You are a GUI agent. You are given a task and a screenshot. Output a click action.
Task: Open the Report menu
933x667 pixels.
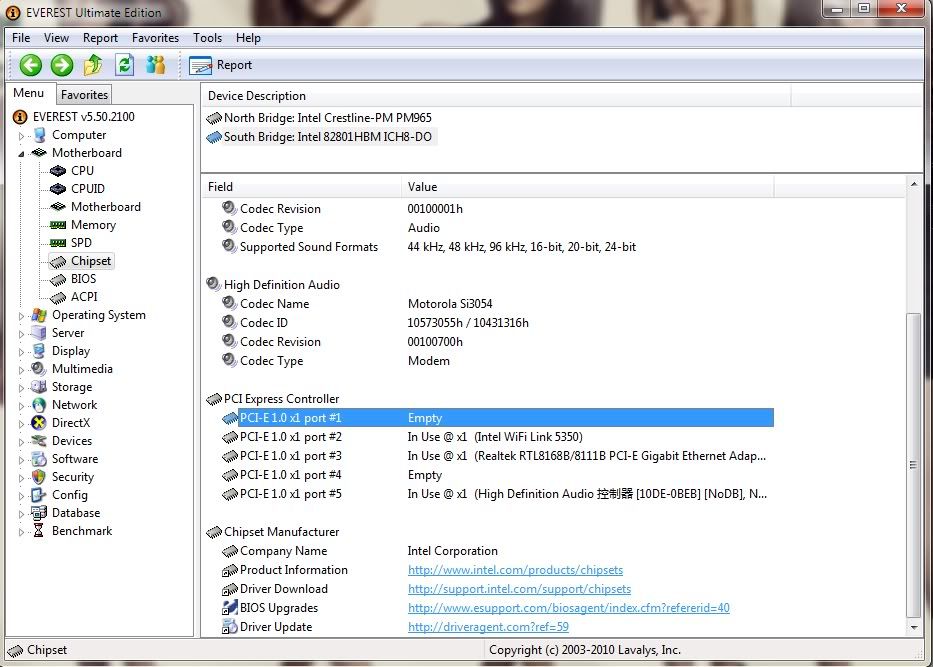(x=101, y=37)
